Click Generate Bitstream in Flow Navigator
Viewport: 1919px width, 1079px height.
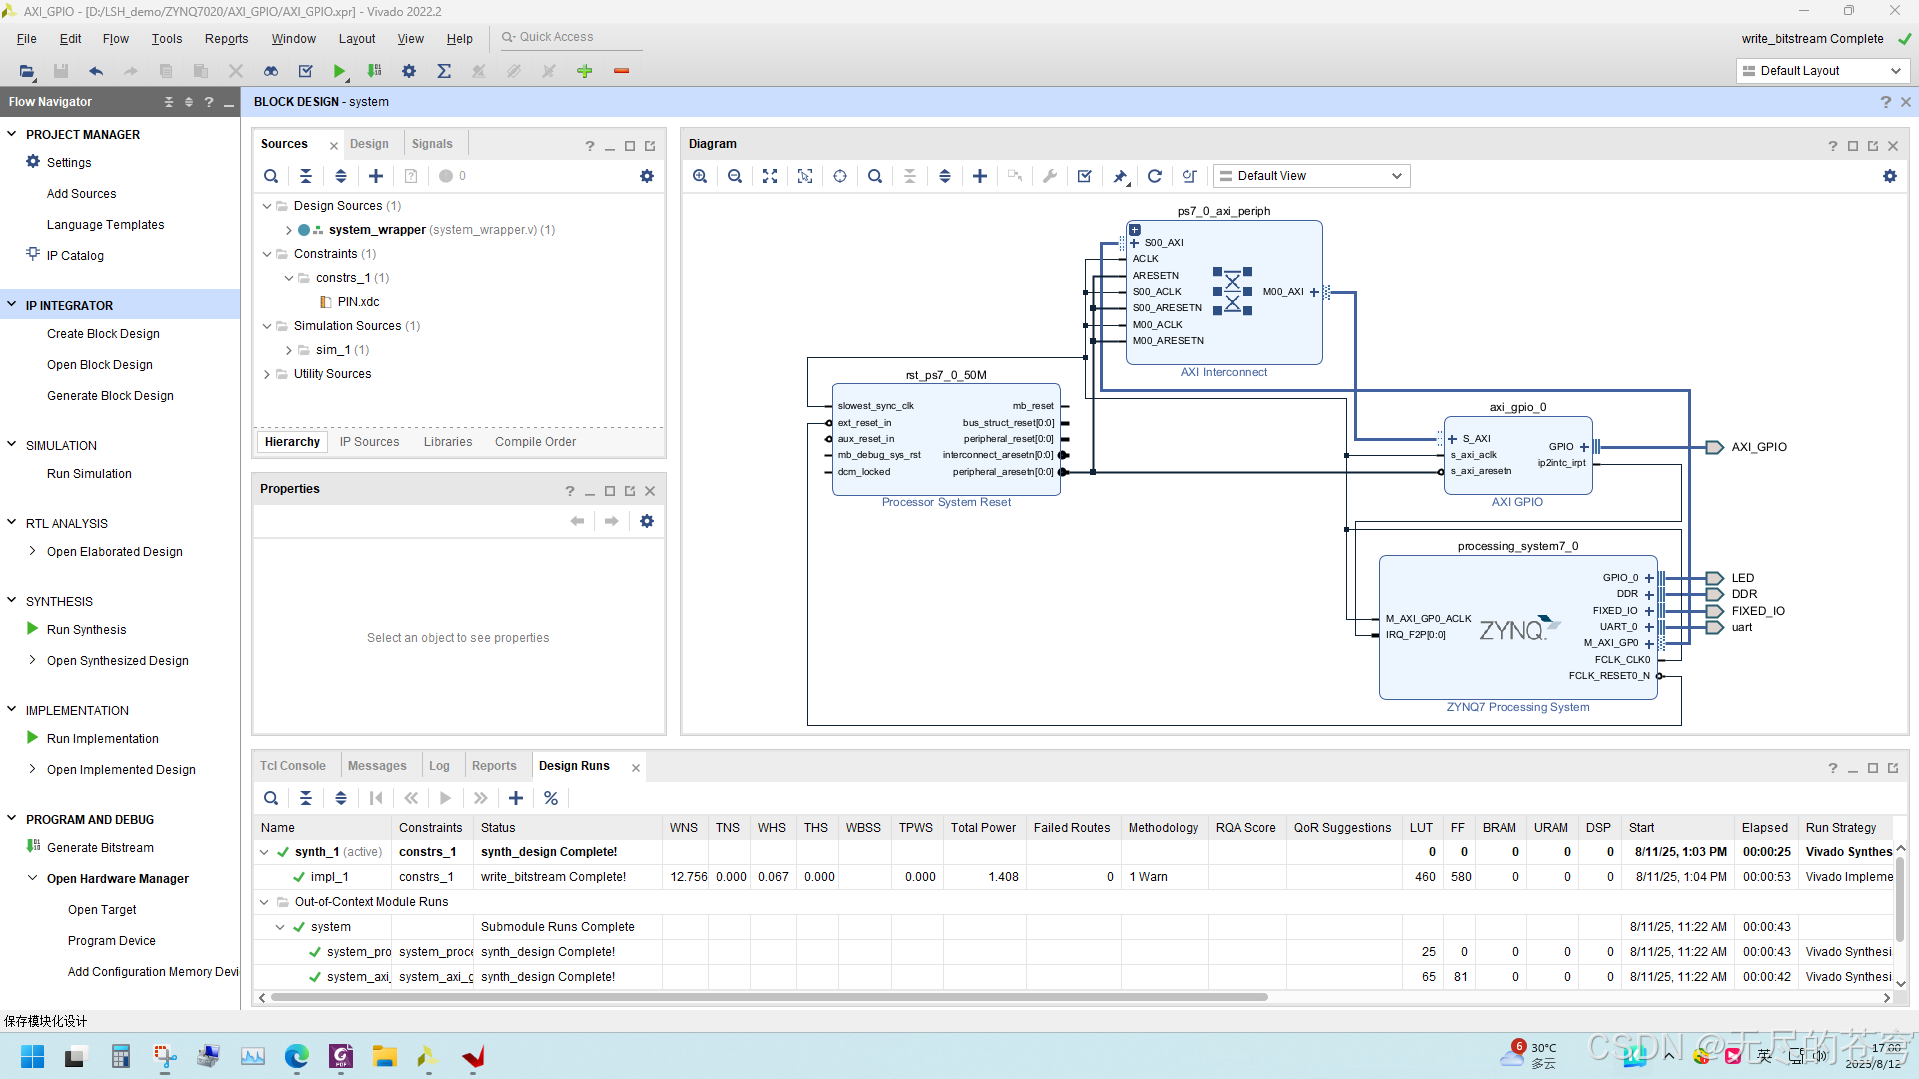tap(100, 848)
